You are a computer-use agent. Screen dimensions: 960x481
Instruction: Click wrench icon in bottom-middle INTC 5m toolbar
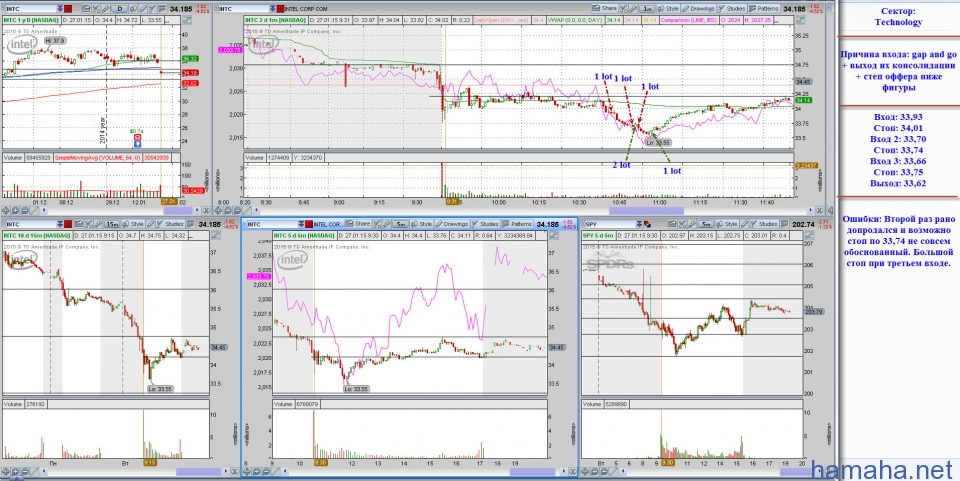tap(387, 224)
